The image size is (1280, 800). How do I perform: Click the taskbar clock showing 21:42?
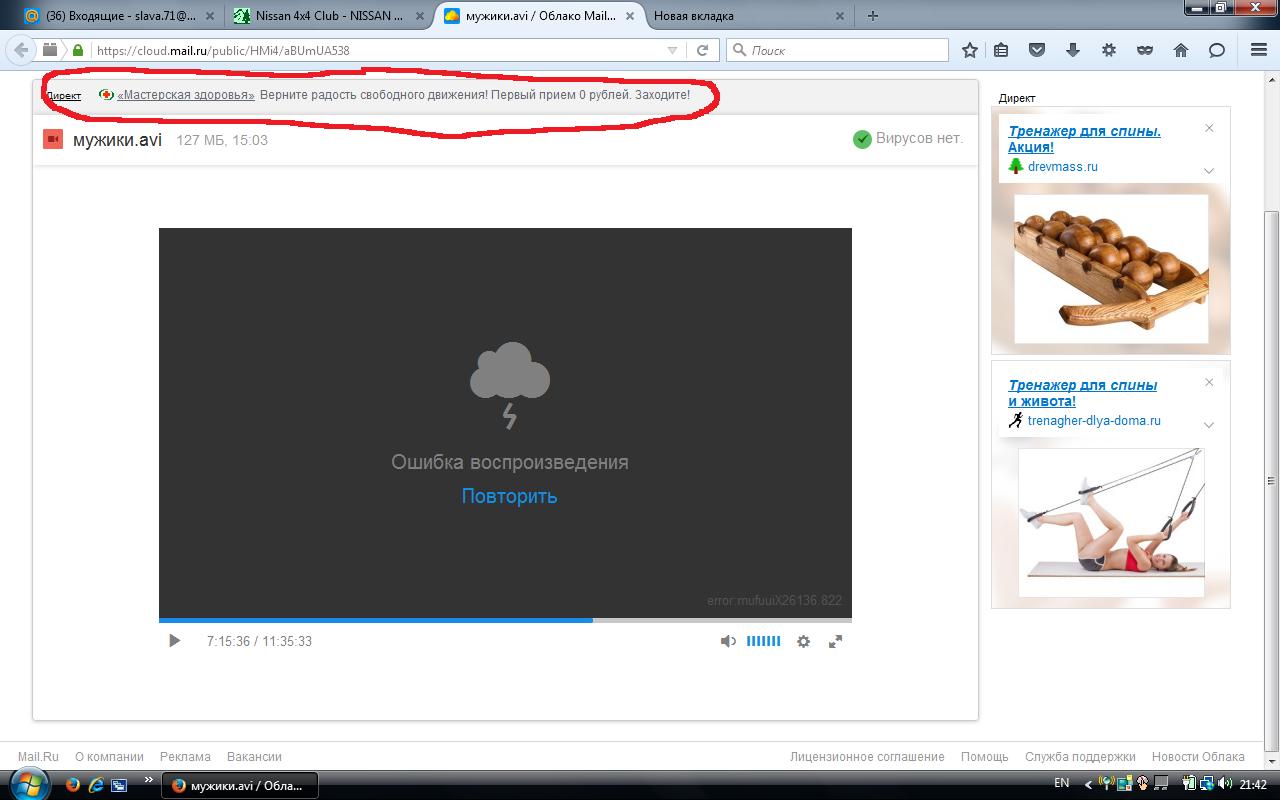pos(1253,785)
